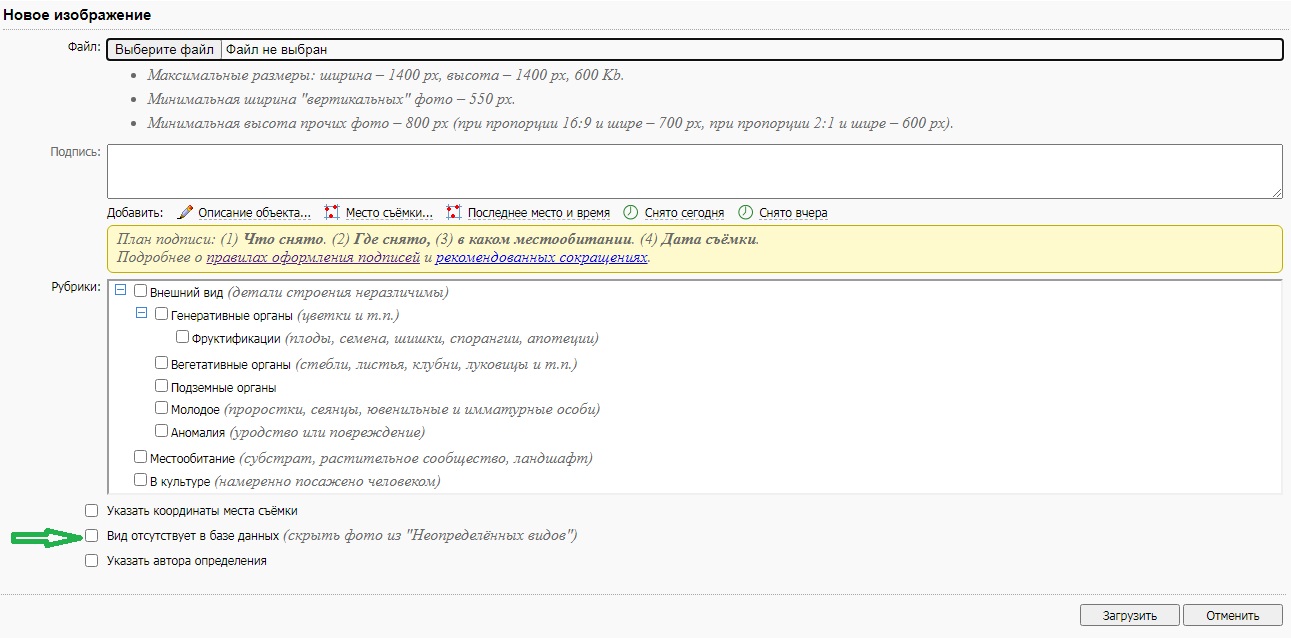Check Указать автора определения option
This screenshot has height=638, width=1291.
(x=92, y=561)
